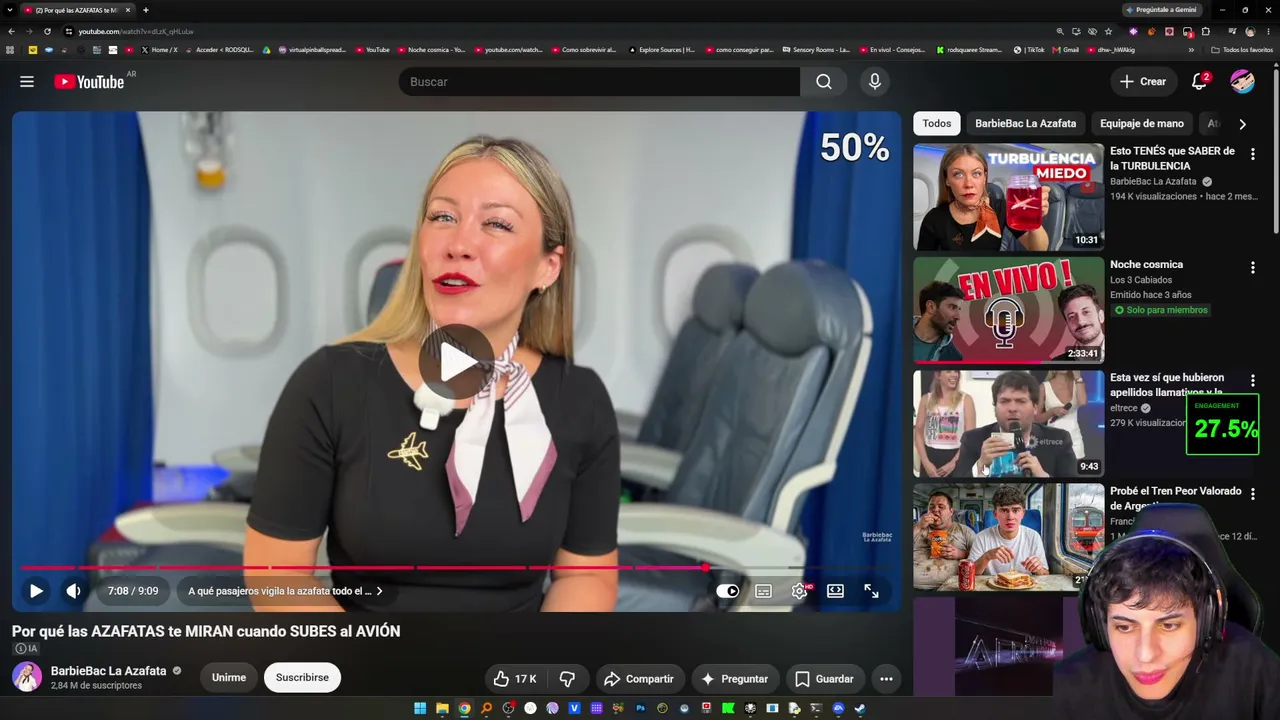Select the BarbieBac La Azafata chip
This screenshot has width=1280, height=720.
pos(1026,124)
